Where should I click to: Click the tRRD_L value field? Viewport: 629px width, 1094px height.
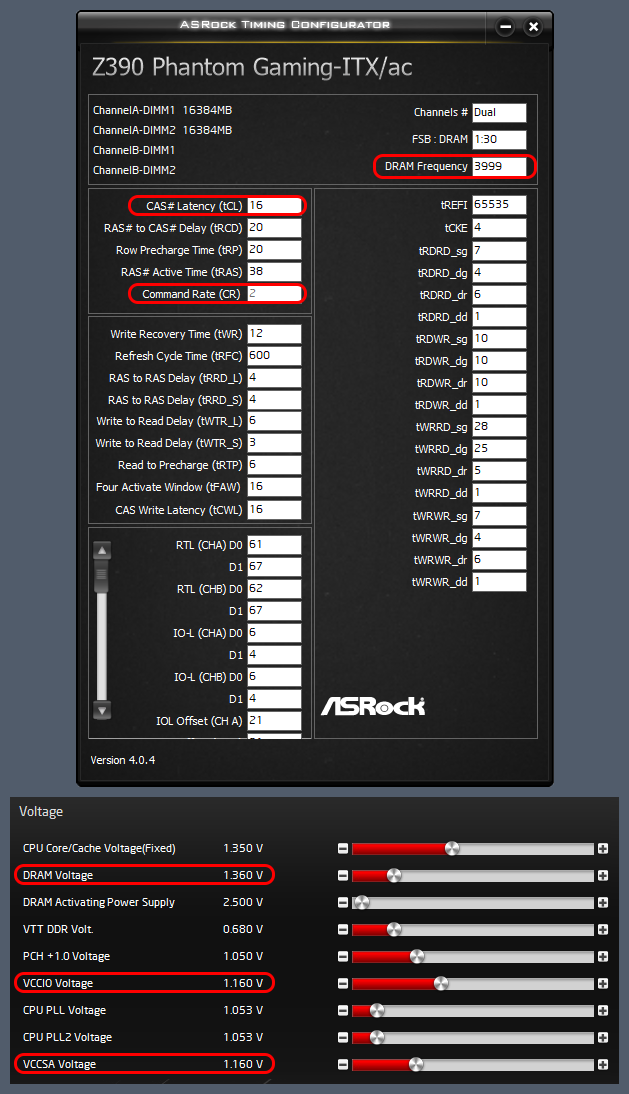pos(274,377)
